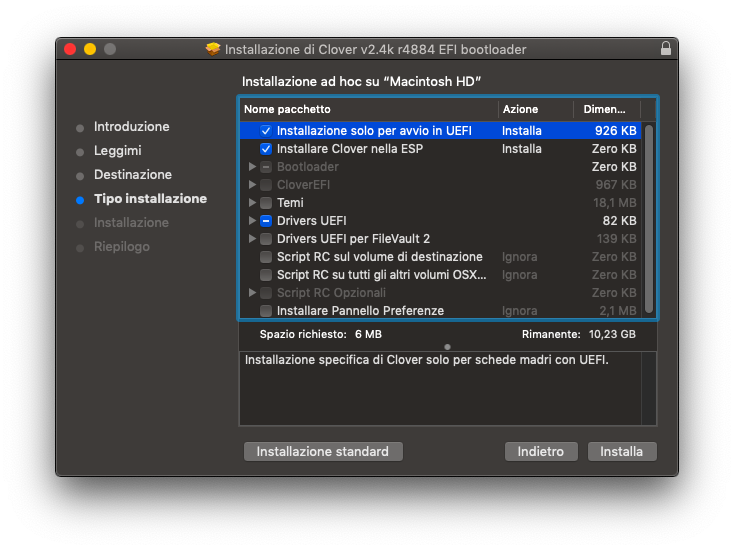Expand Drivers UEFI per FileVault 2 group
The image size is (734, 550).
click(x=252, y=239)
